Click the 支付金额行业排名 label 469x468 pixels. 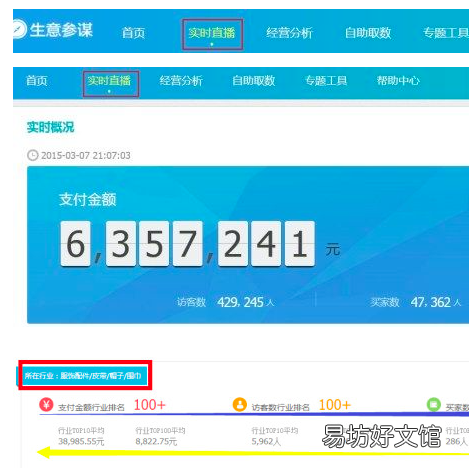91,407
